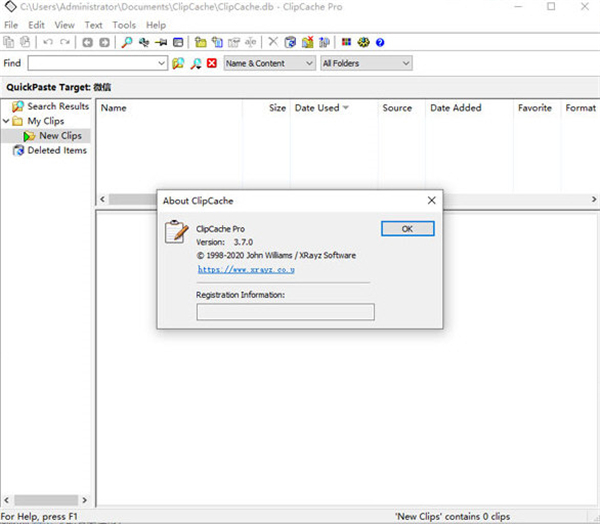This screenshot has width=600, height=524.
Task: Open the Help menu
Action: [156, 24]
